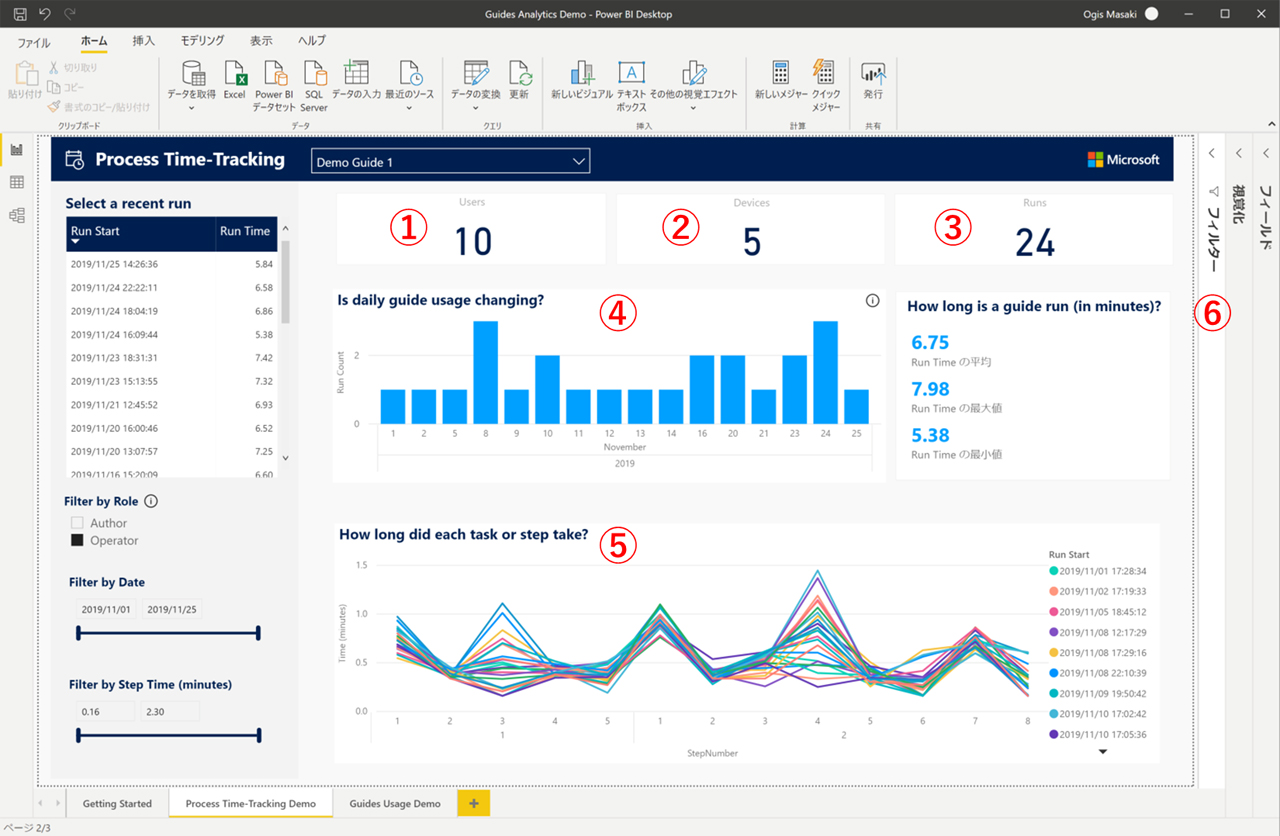This screenshot has height=836, width=1280.
Task: Check the Author role checkbox
Action: tap(77, 523)
